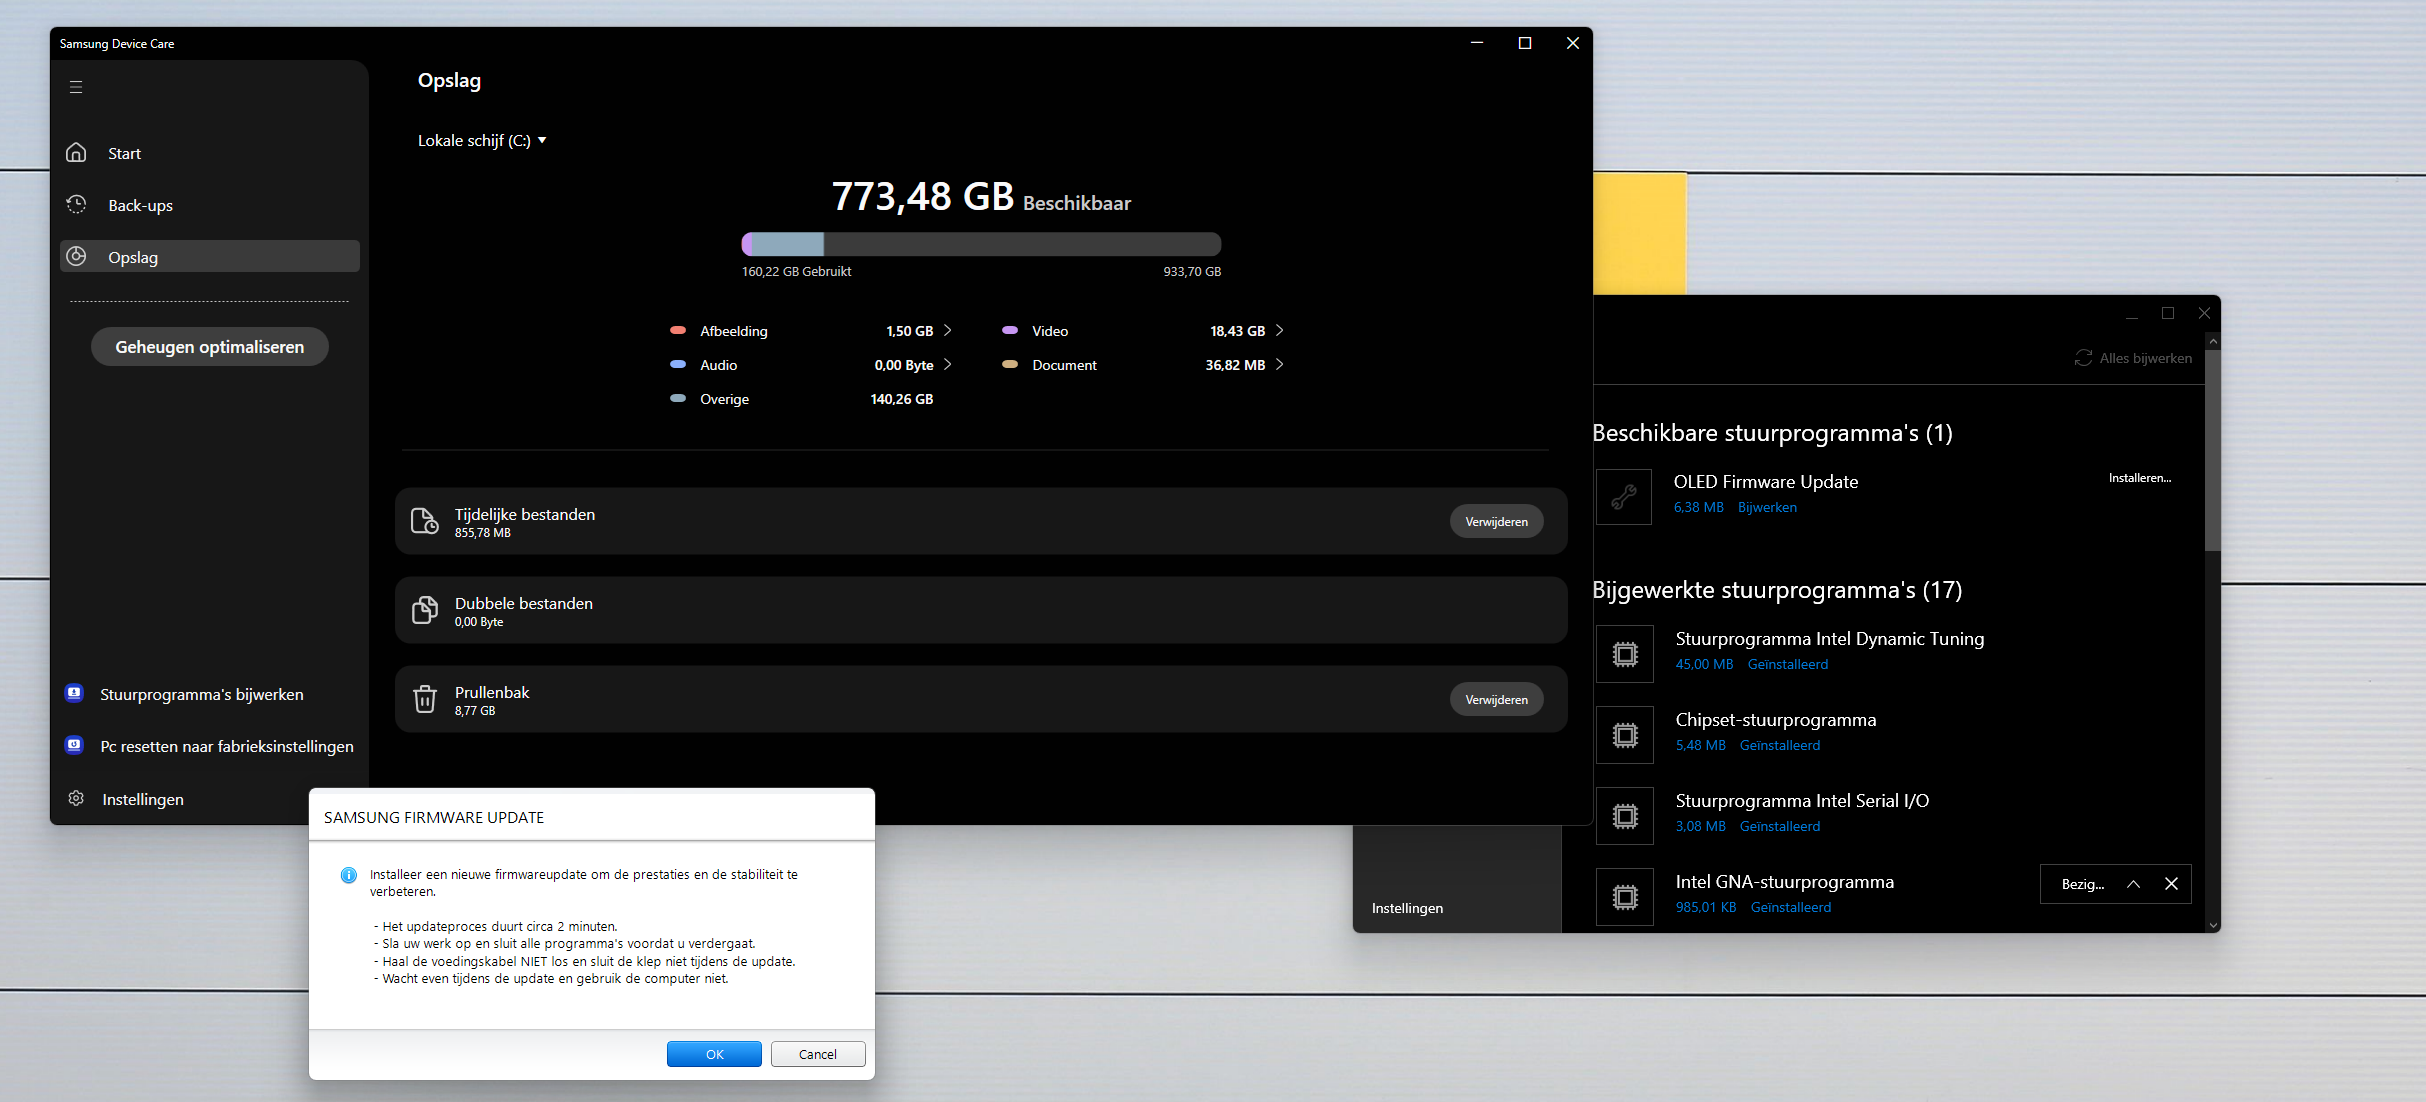Confirm the firmware update with OK
This screenshot has height=1102, width=2426.
point(714,1054)
